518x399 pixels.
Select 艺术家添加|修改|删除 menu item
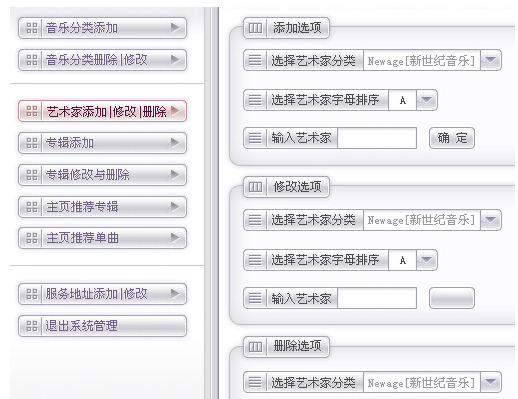pyautogui.click(x=102, y=111)
